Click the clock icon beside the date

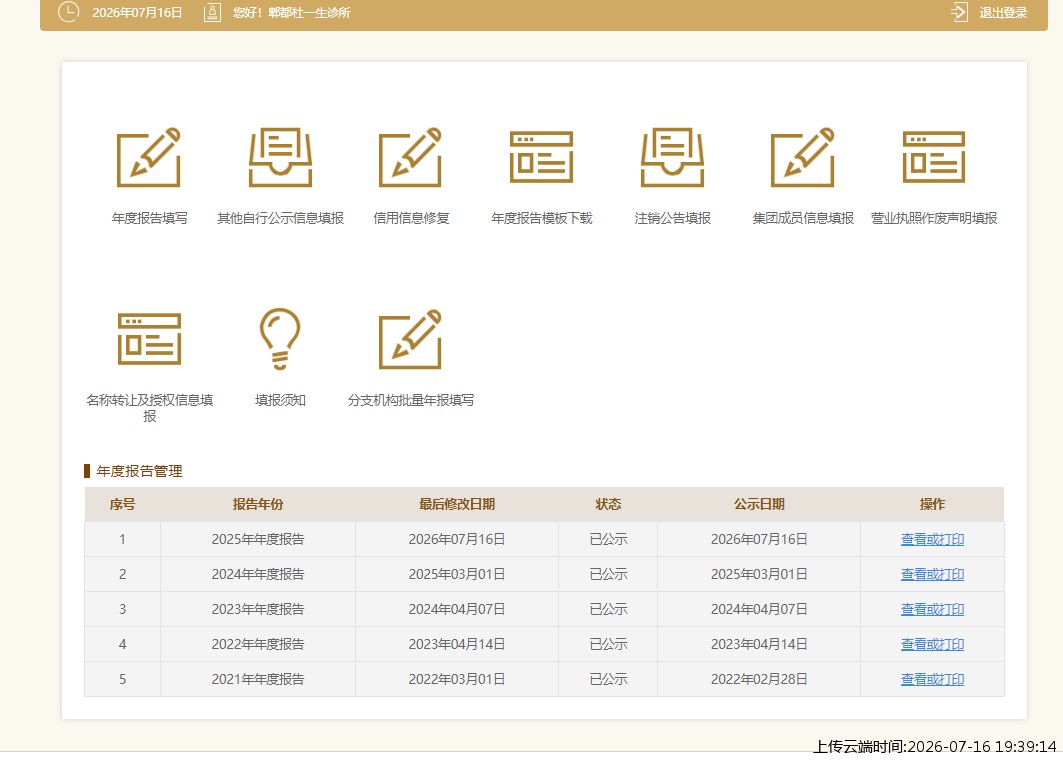point(68,12)
